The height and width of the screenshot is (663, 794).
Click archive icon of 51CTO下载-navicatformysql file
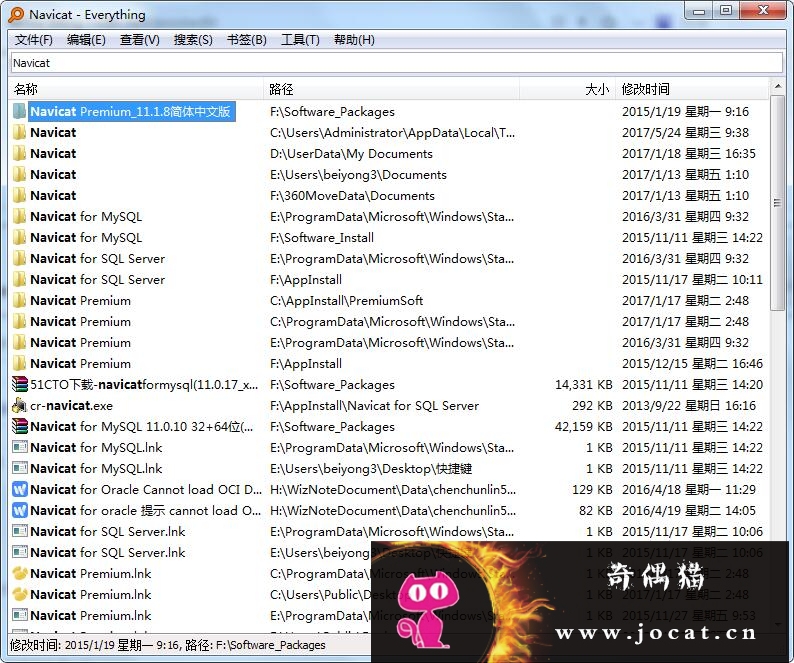[x=19, y=384]
